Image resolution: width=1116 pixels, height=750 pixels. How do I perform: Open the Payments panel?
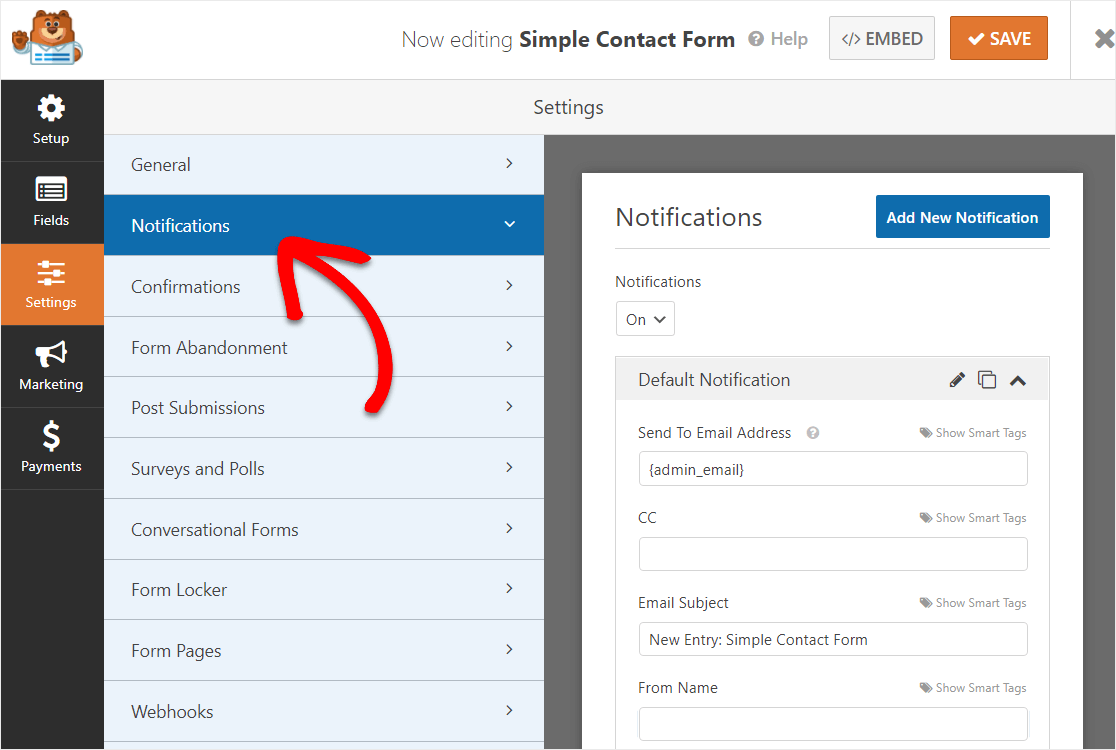(x=52, y=448)
